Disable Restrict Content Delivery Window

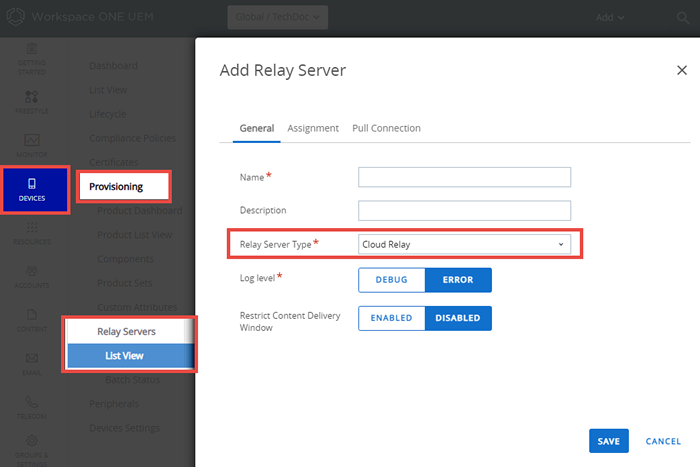pos(458,318)
